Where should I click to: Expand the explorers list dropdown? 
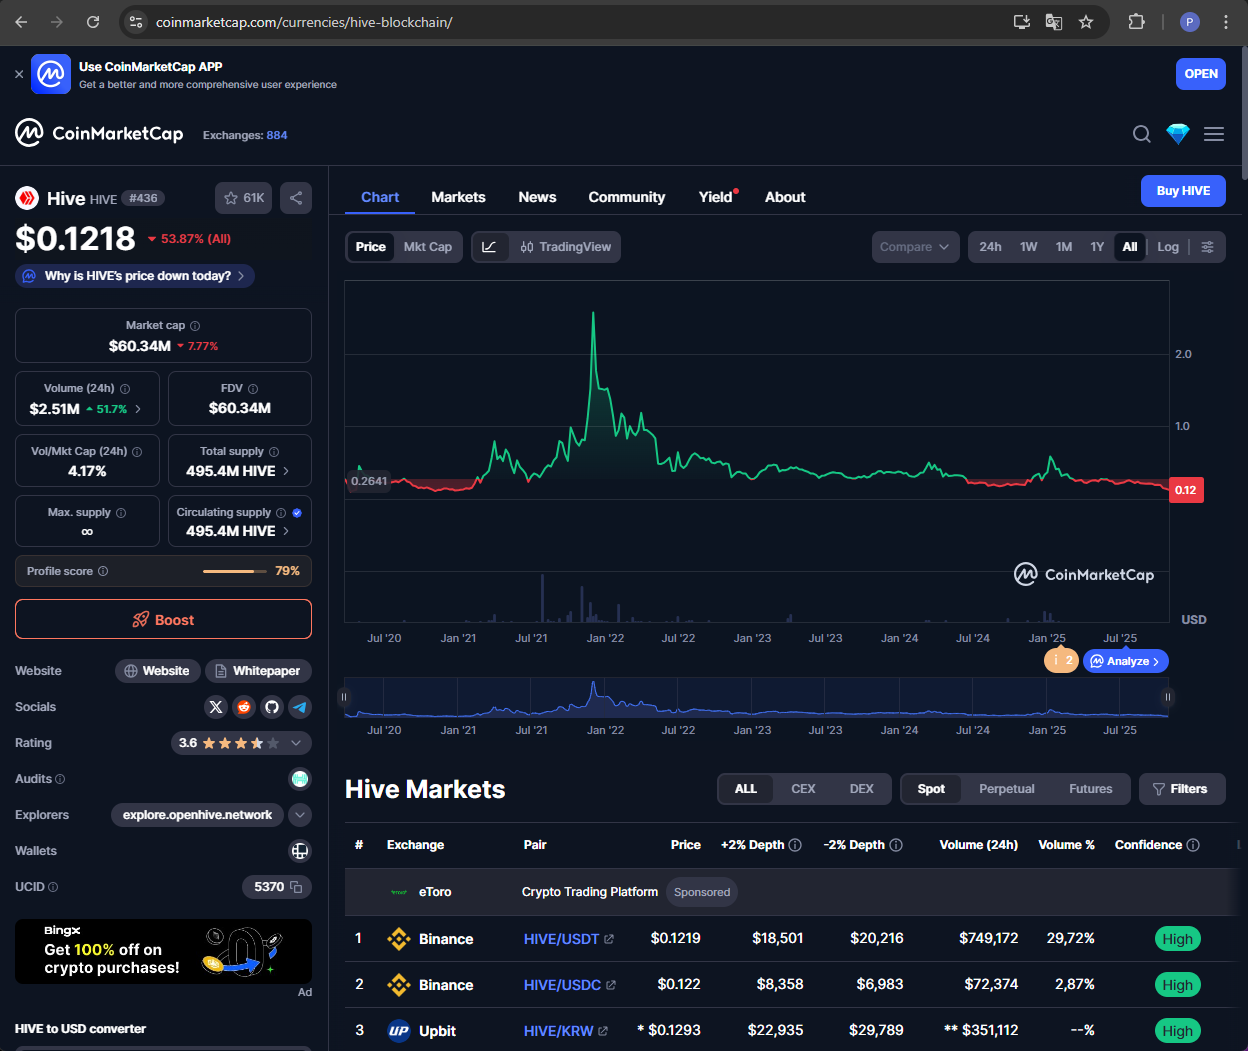(300, 815)
